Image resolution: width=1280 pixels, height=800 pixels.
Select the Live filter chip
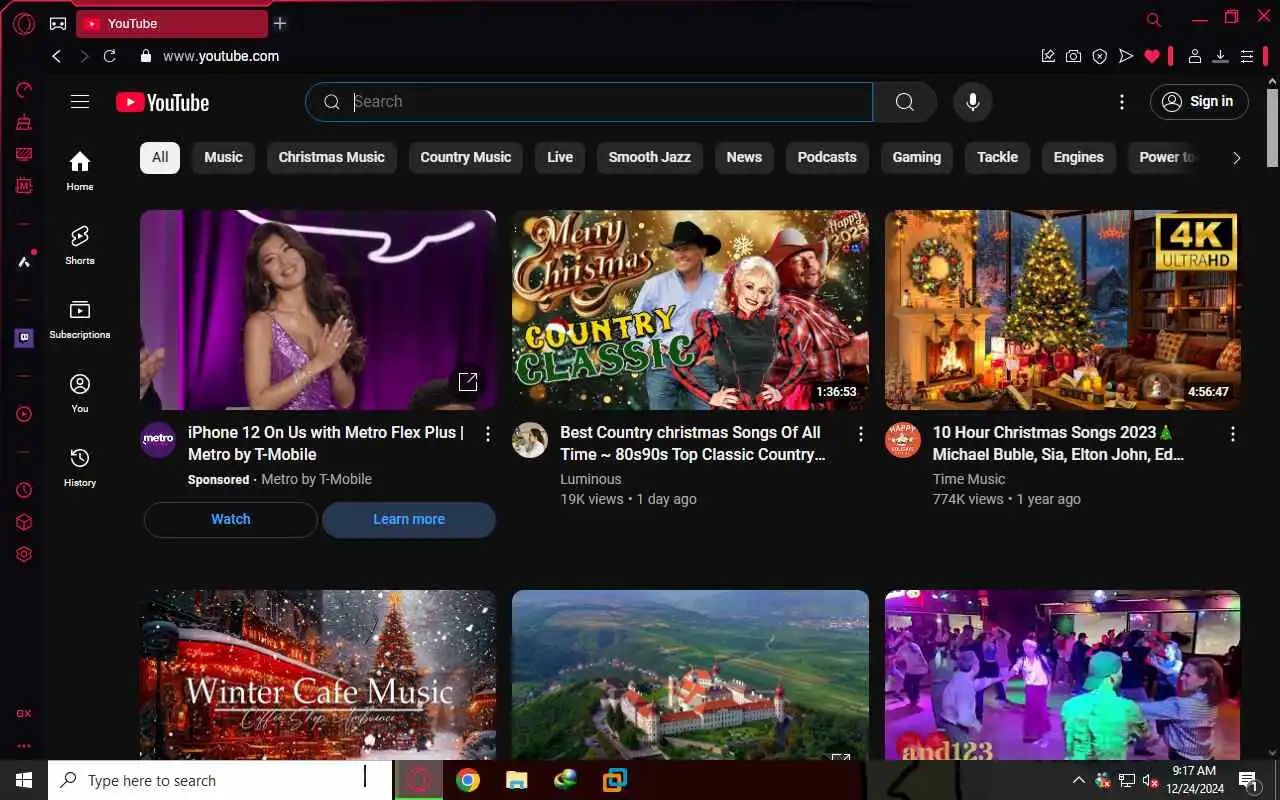[x=560, y=157]
